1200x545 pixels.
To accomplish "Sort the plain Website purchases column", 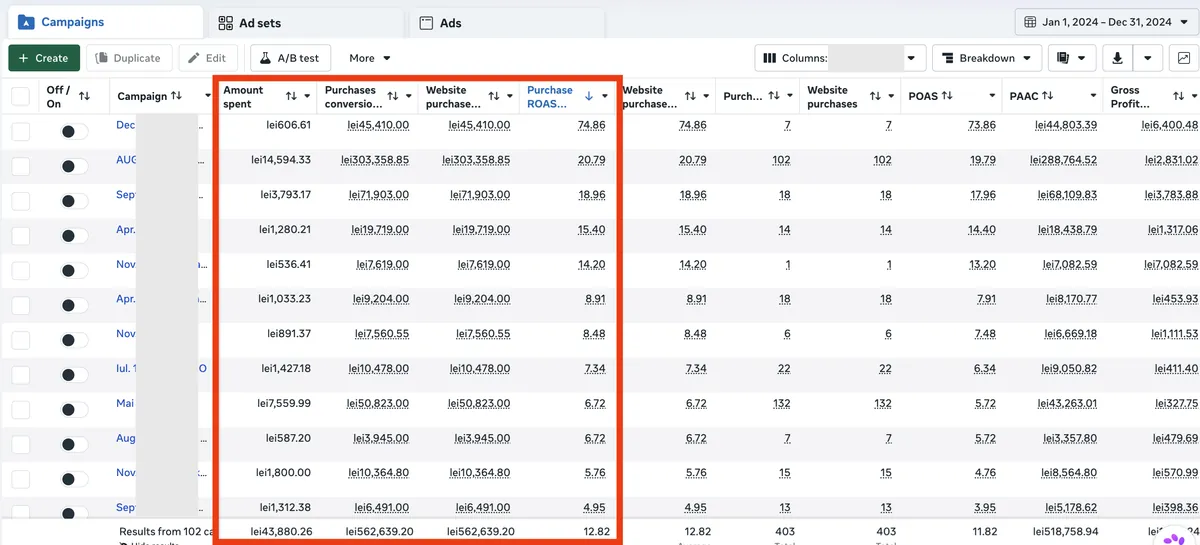I will pos(876,96).
